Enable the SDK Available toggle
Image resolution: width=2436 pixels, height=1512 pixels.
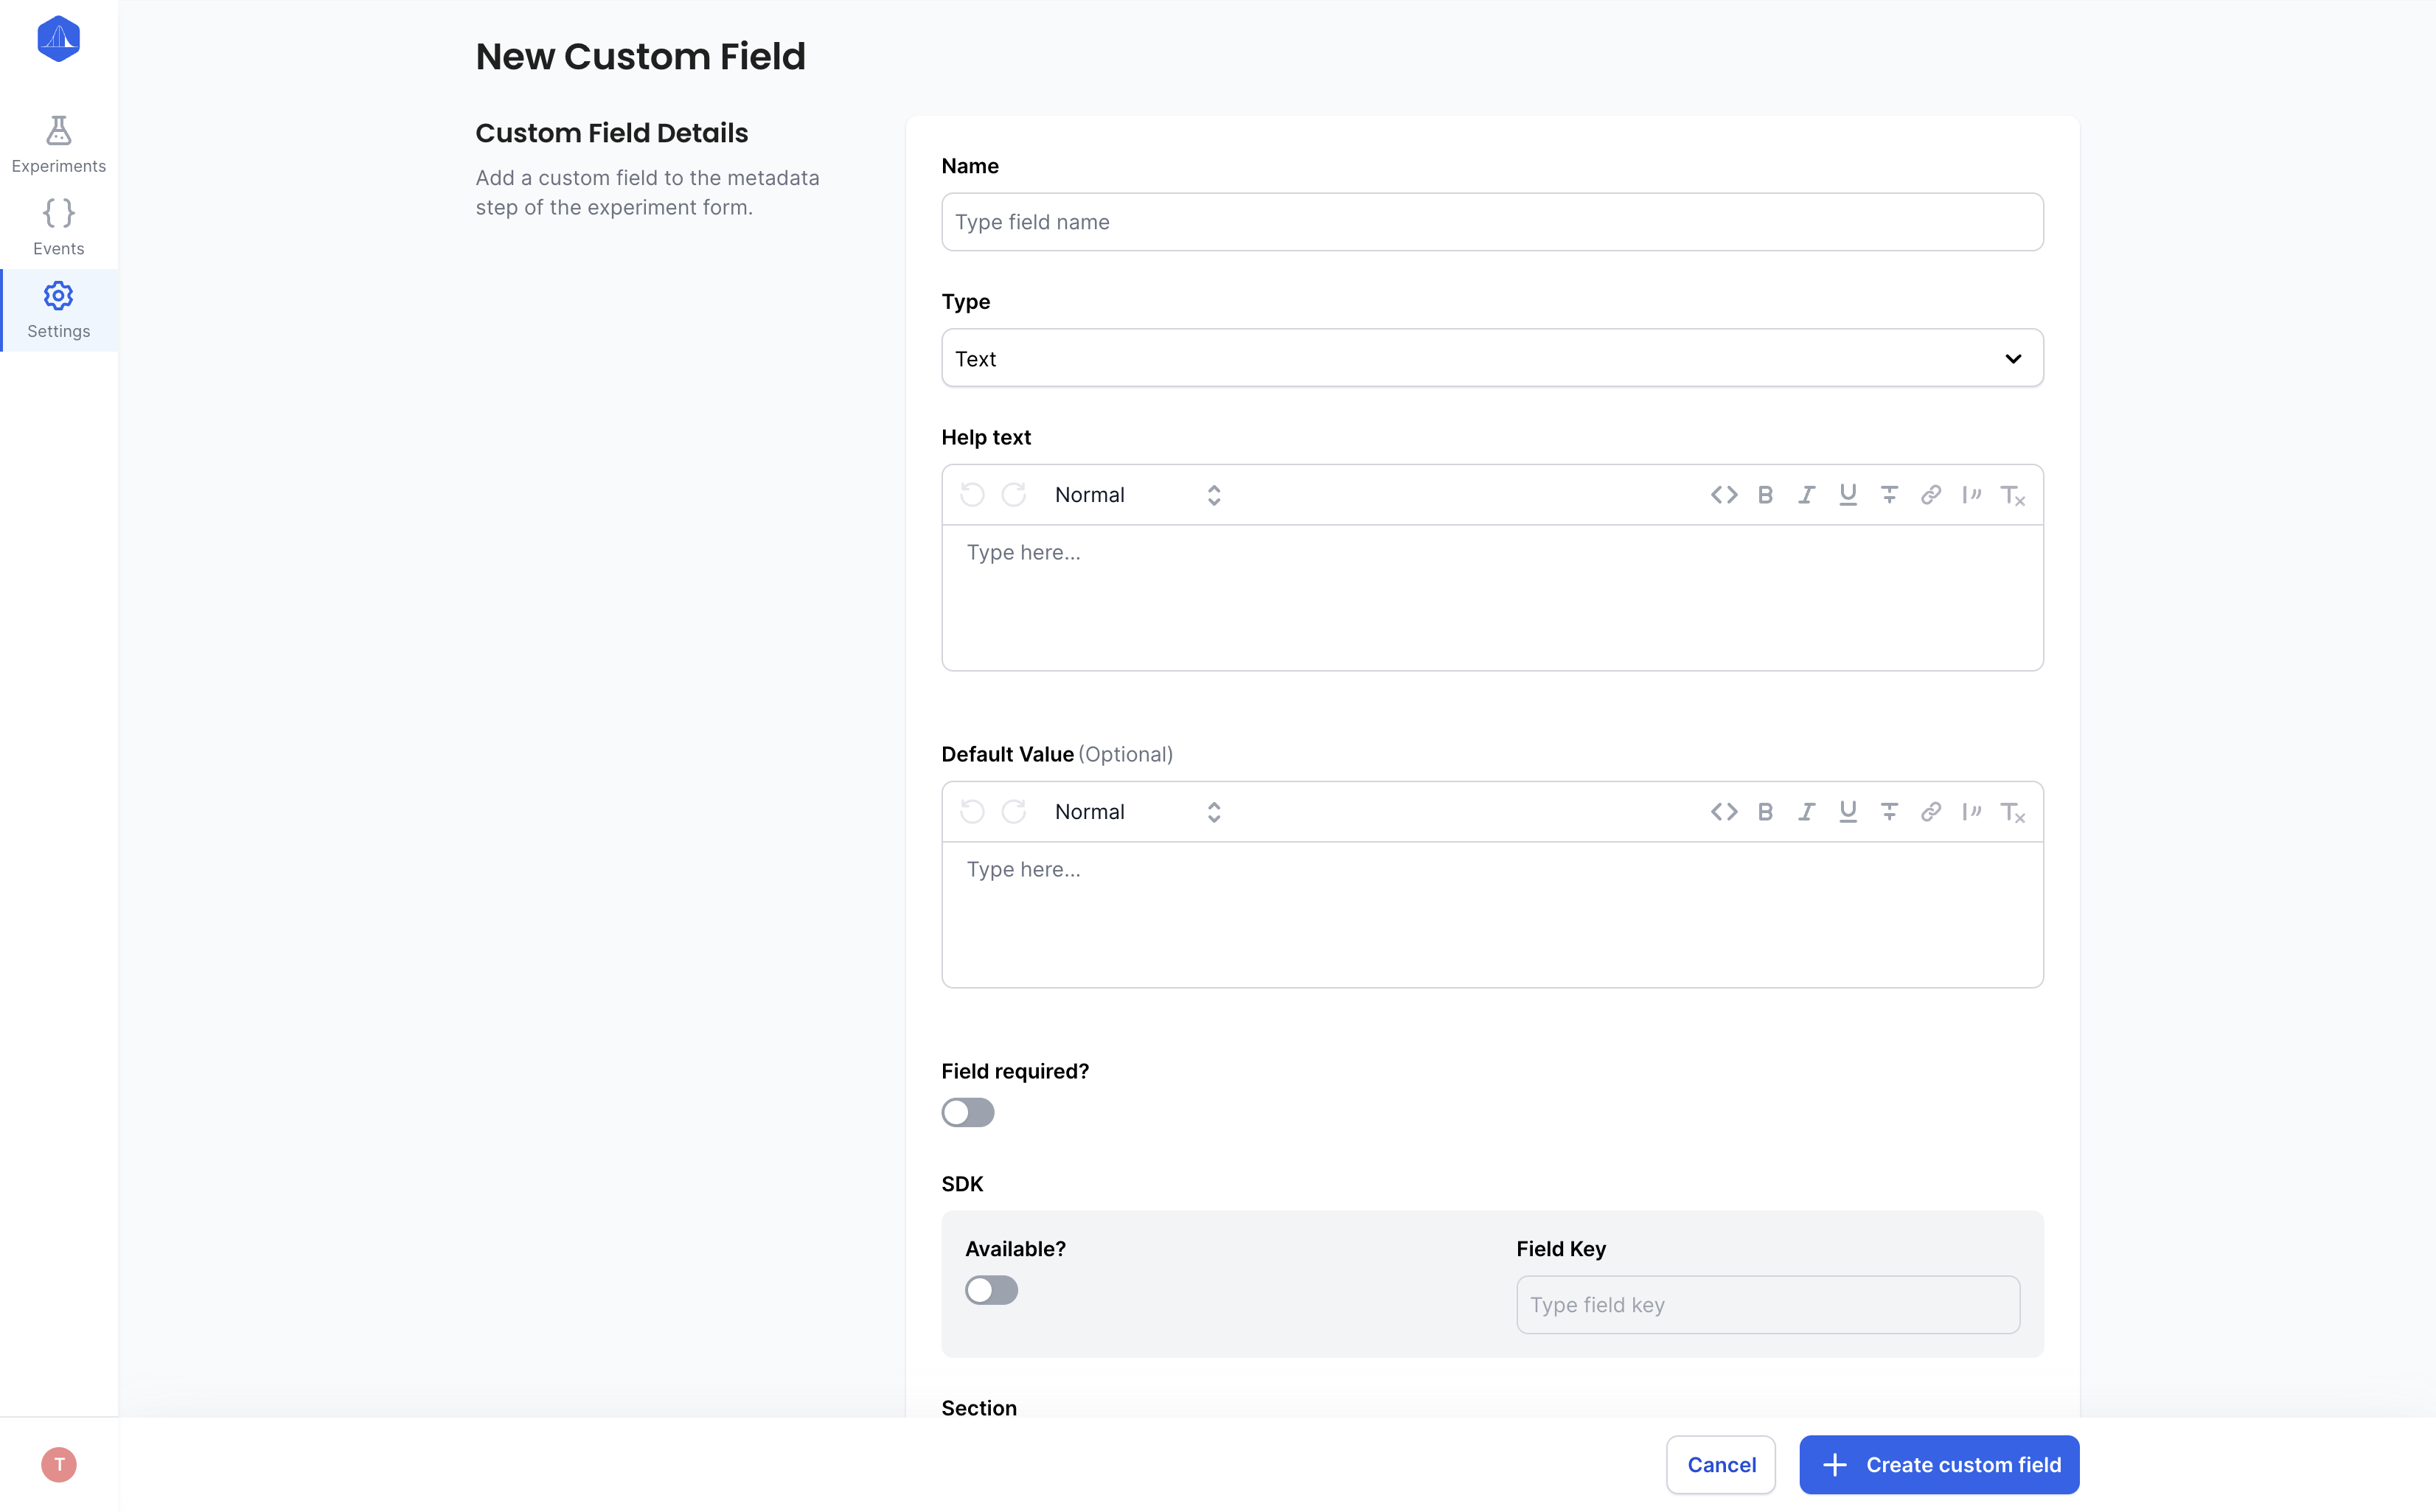[x=991, y=1290]
